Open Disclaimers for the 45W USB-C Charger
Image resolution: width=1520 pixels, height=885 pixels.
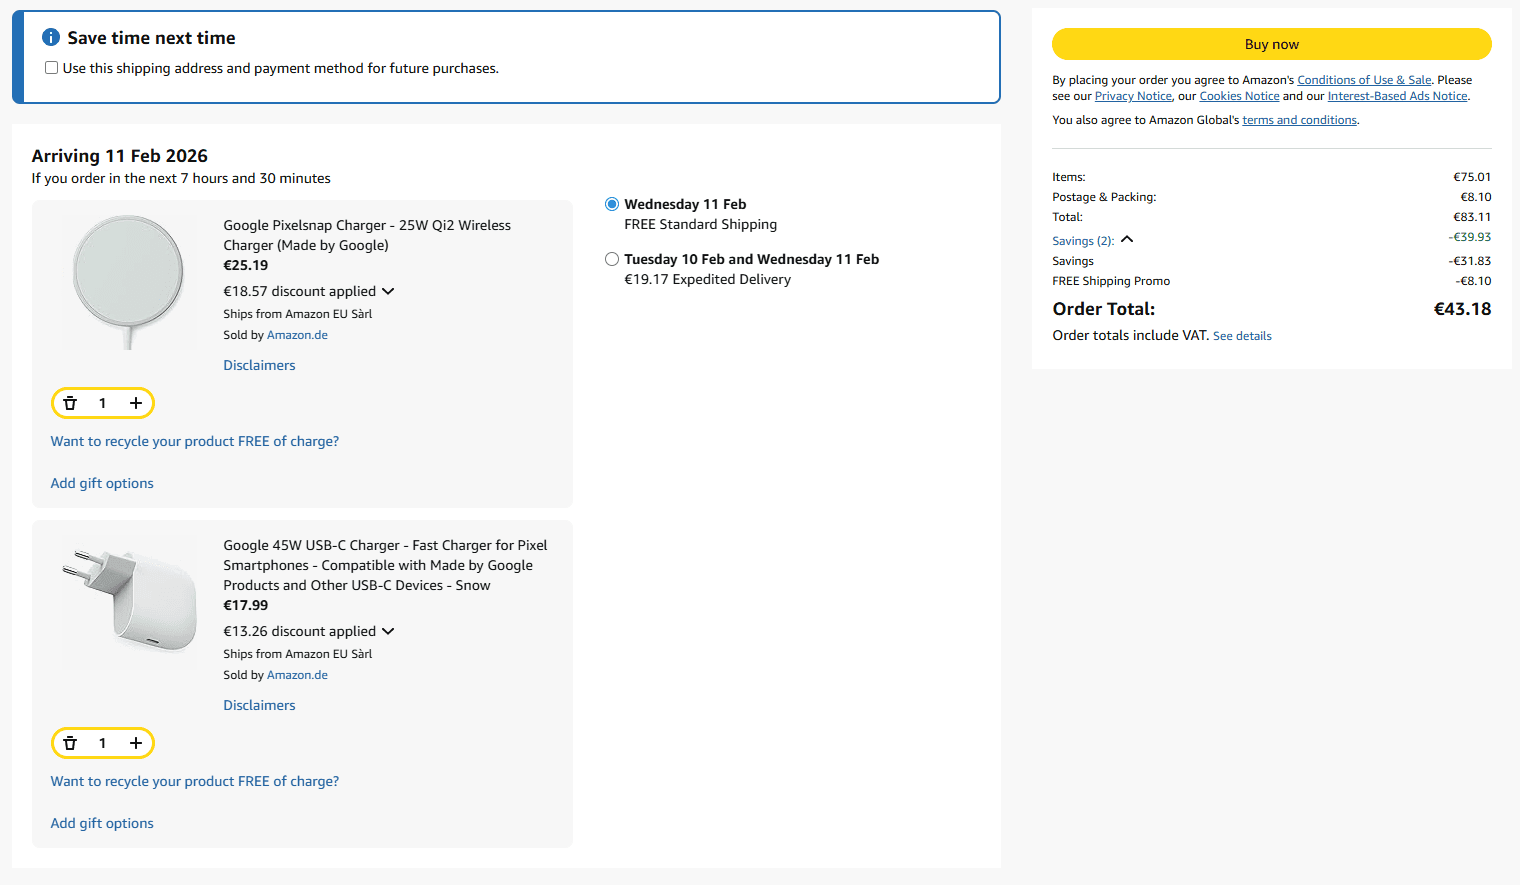(259, 705)
